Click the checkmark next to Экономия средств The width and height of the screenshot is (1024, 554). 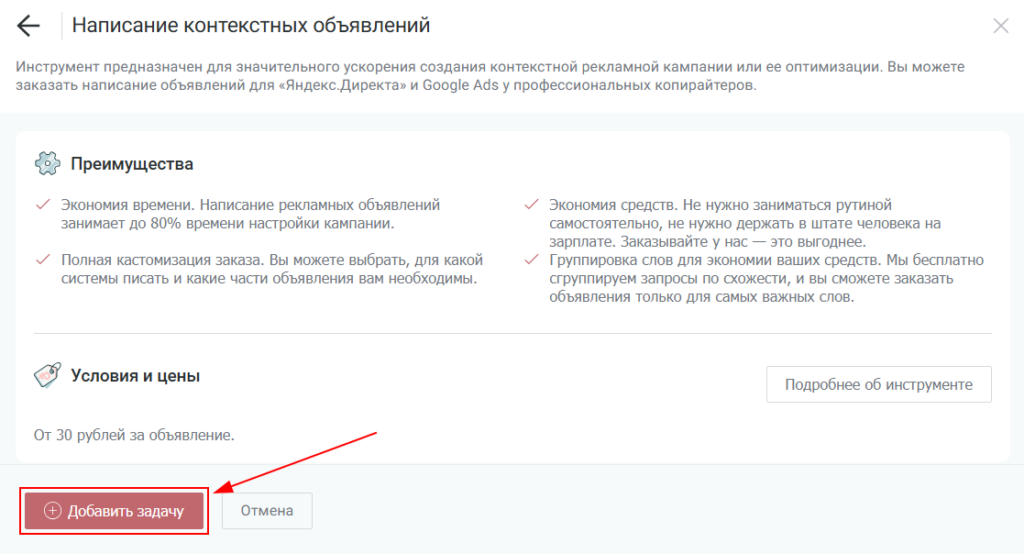click(531, 205)
